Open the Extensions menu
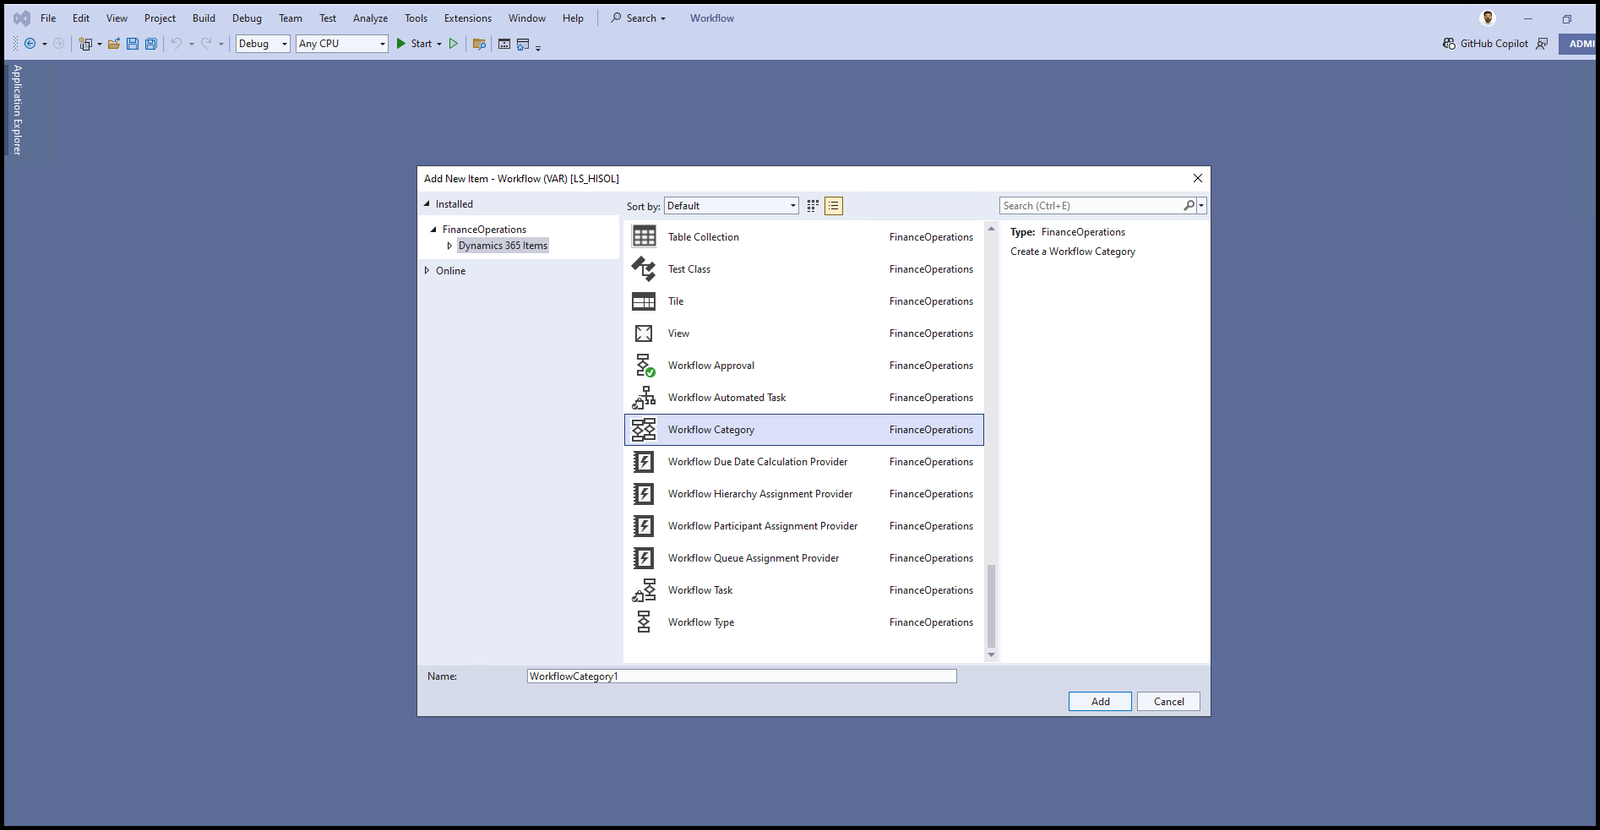 [468, 18]
